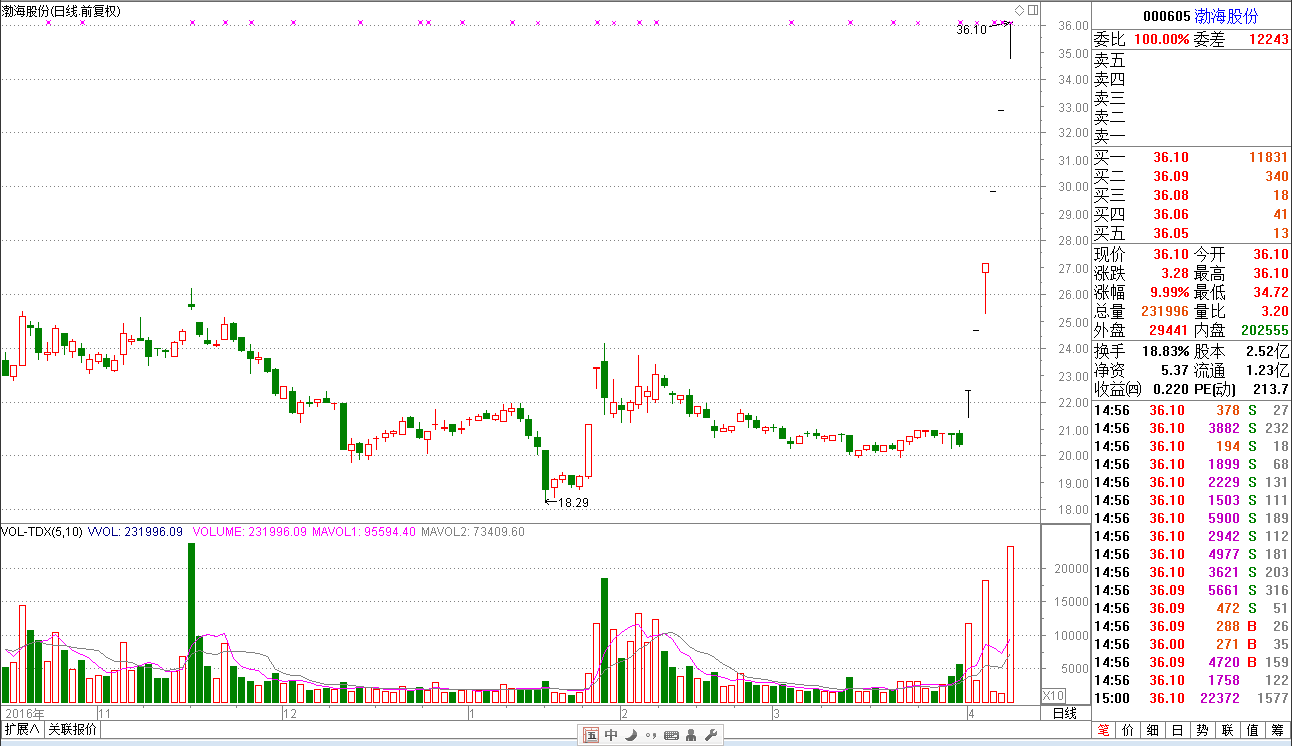Click the 涨幅 value 9.99%
The height and width of the screenshot is (746, 1292).
click(x=1169, y=293)
